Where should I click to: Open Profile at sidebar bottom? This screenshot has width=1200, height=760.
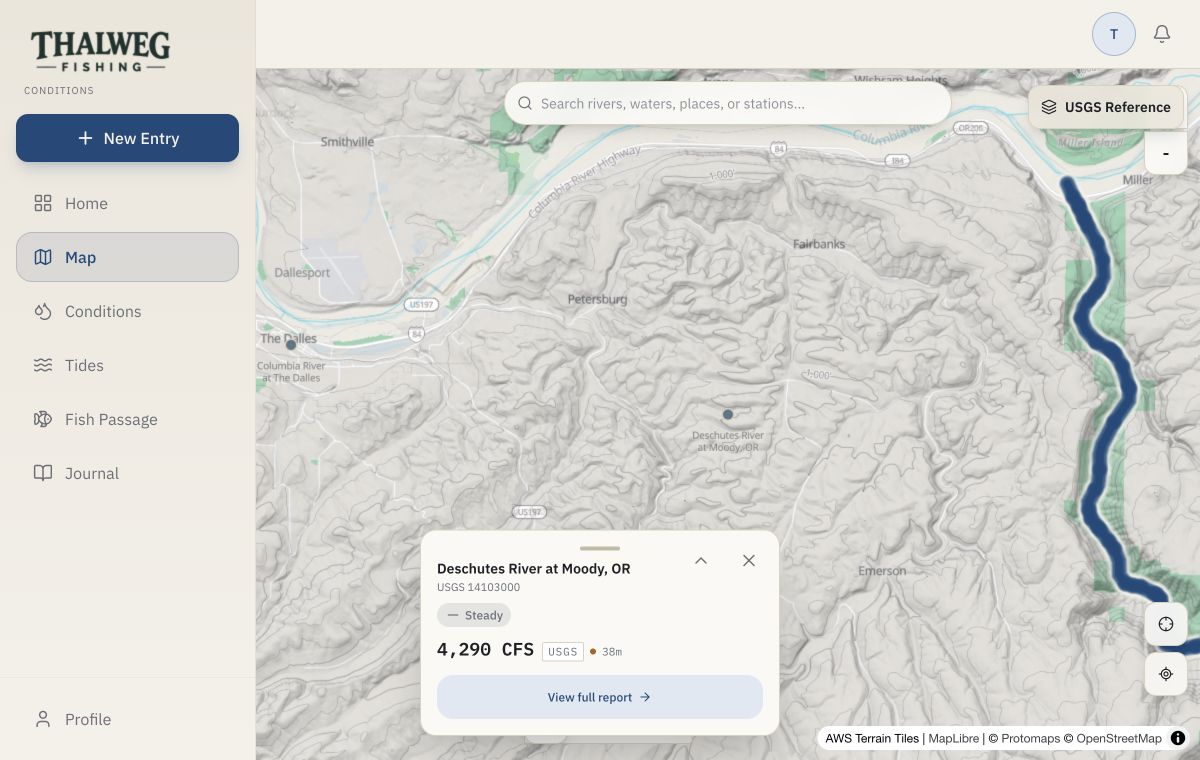(x=127, y=719)
